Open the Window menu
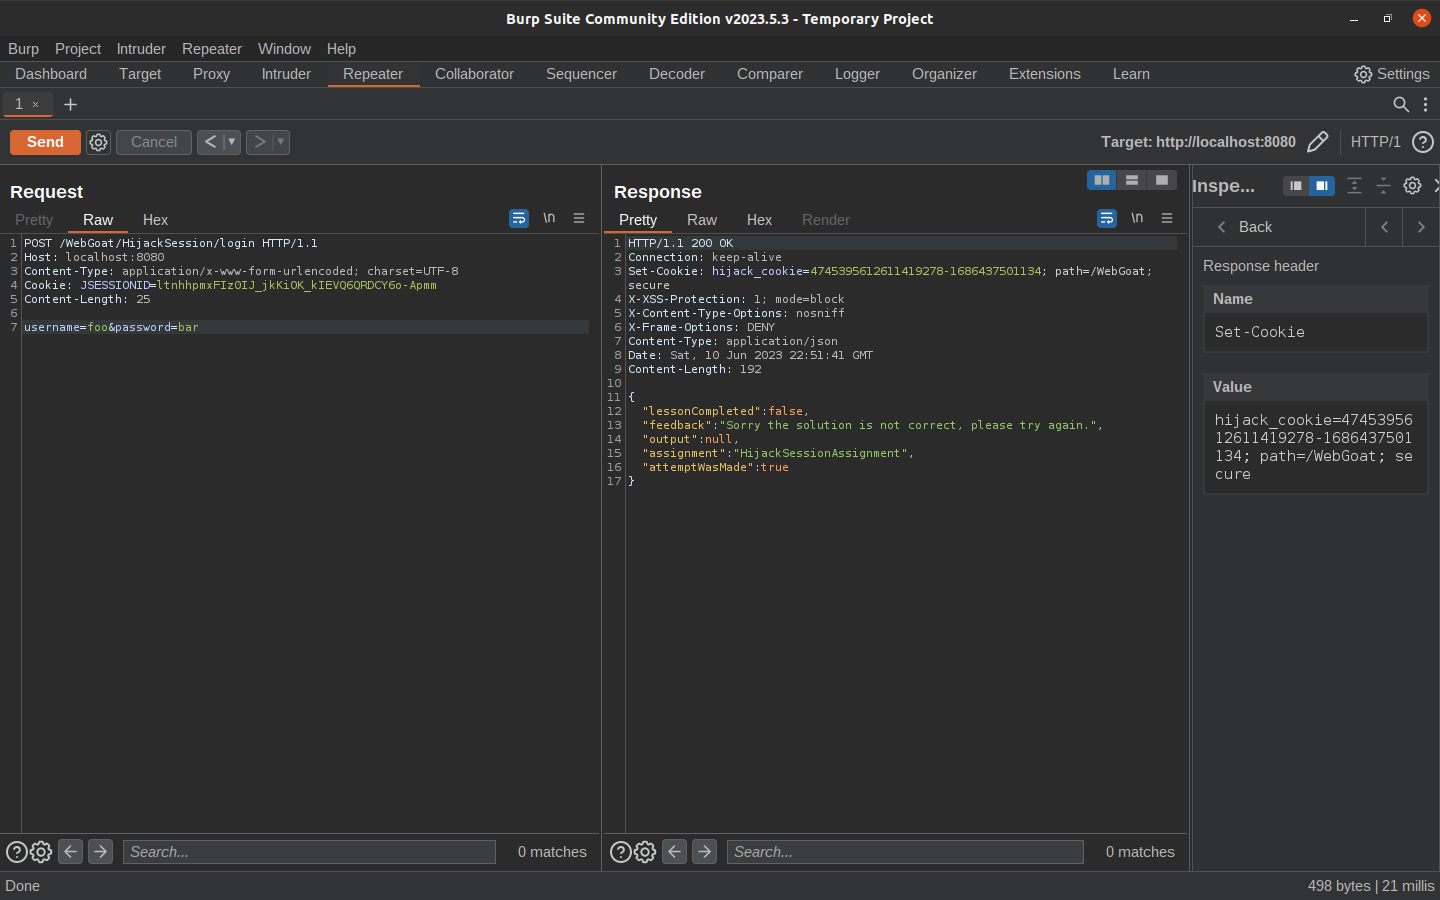 pos(284,49)
